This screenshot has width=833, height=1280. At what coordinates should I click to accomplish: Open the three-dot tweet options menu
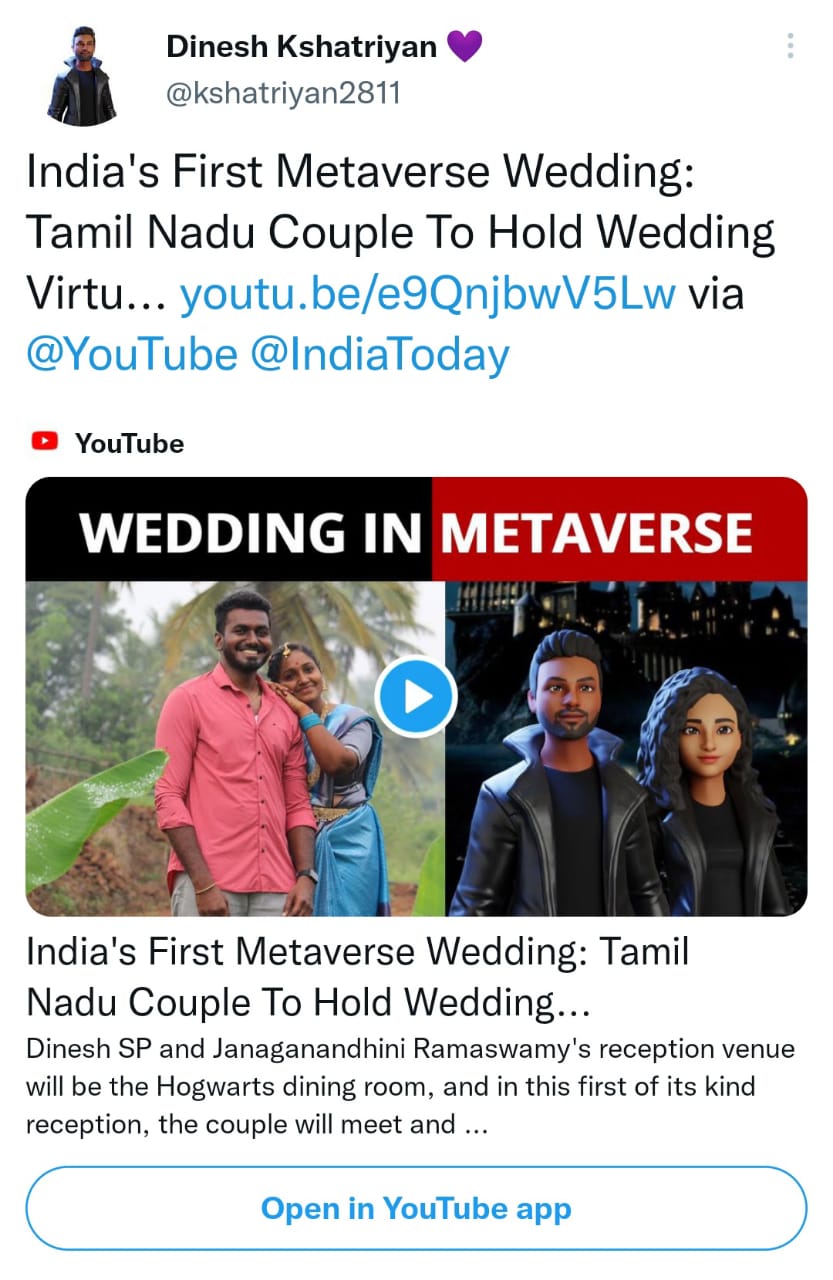(790, 46)
